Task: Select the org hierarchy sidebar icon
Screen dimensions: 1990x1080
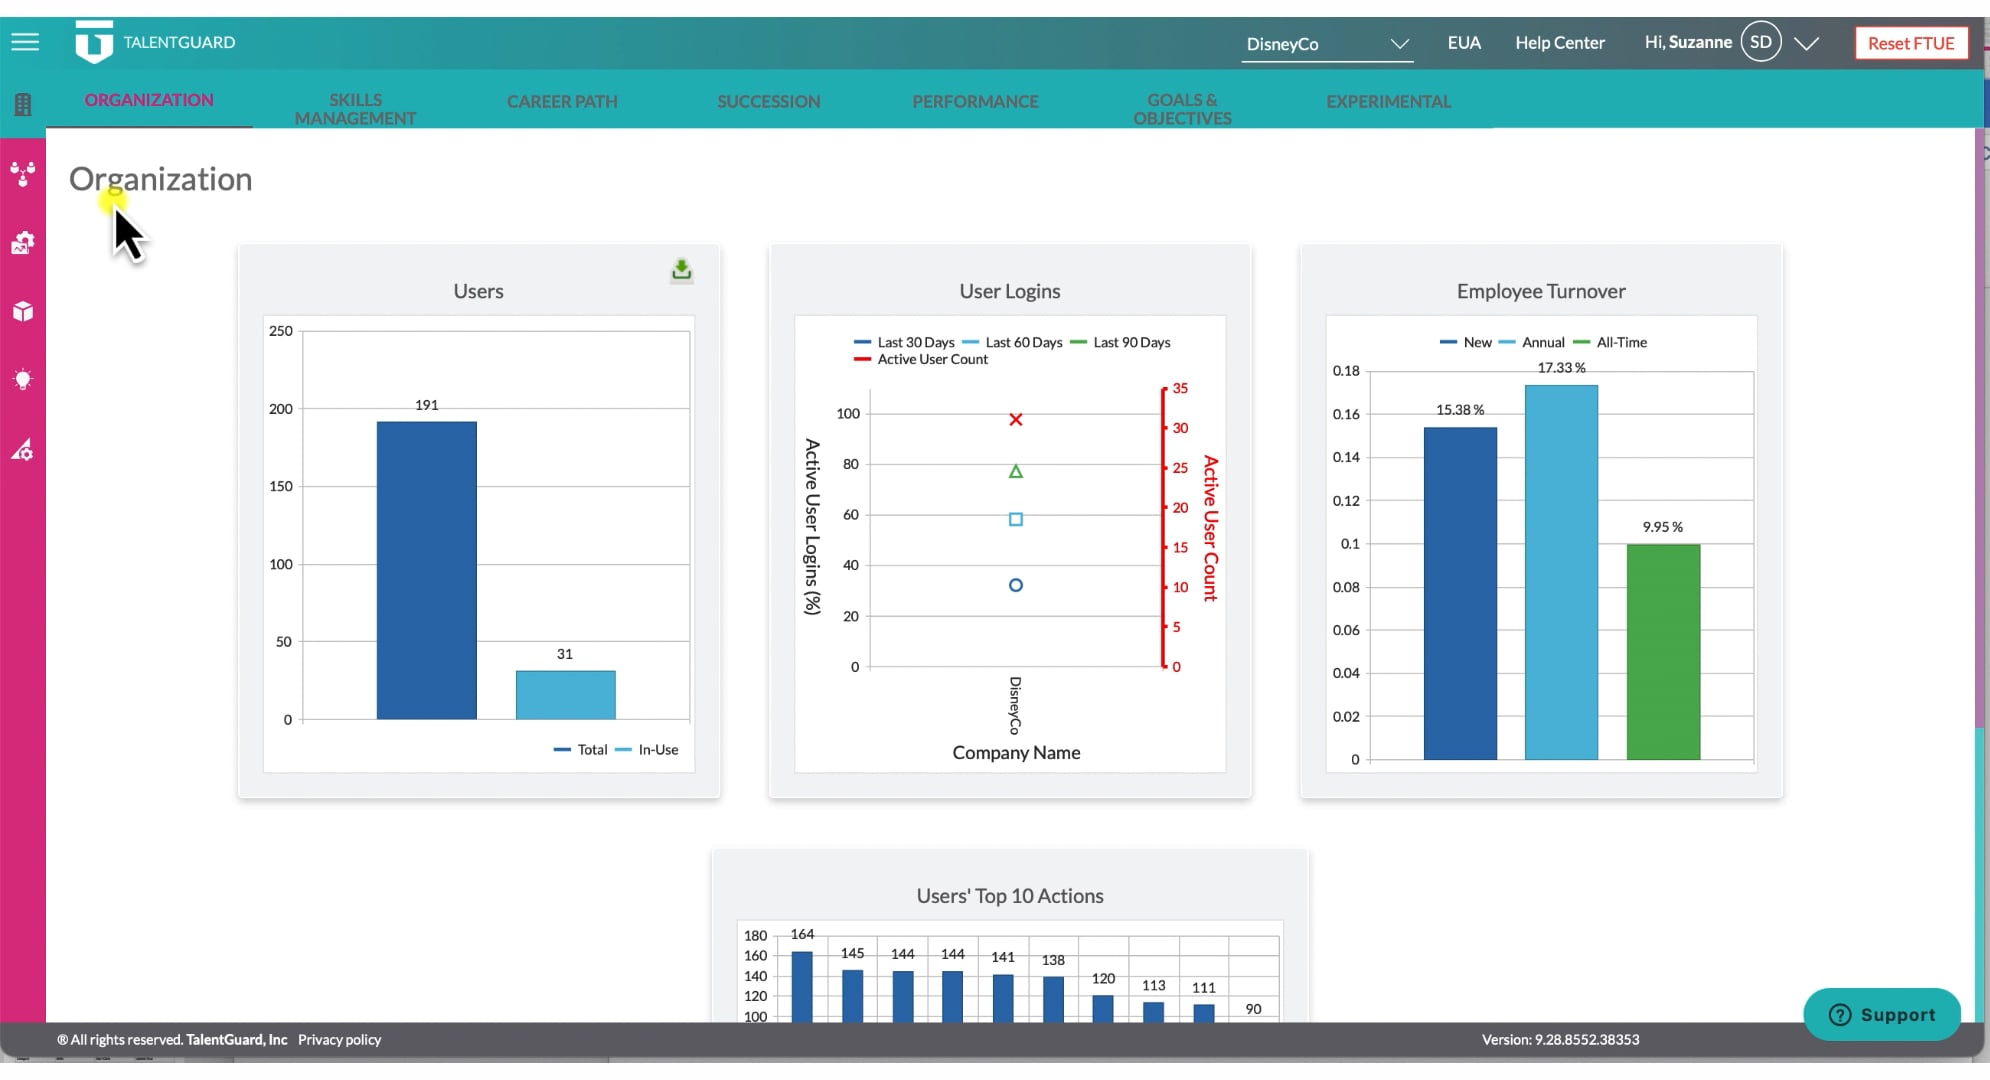Action: 23,174
